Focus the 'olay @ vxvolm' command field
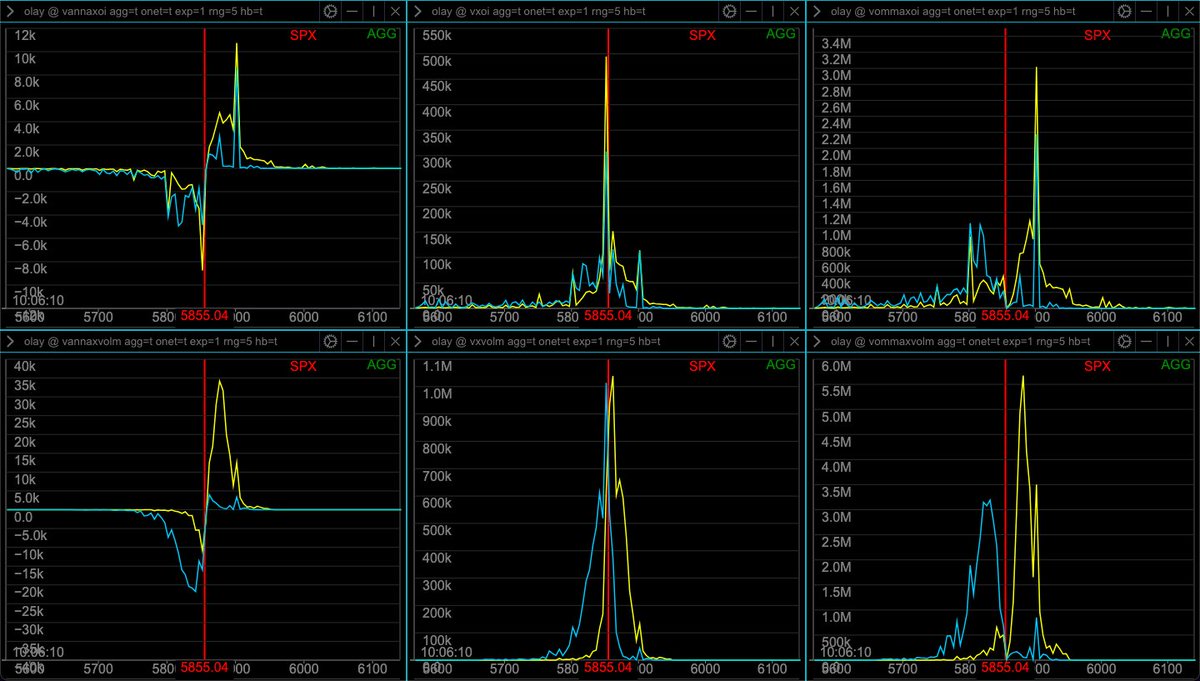Screen dimensions: 1200x681 tap(572, 341)
